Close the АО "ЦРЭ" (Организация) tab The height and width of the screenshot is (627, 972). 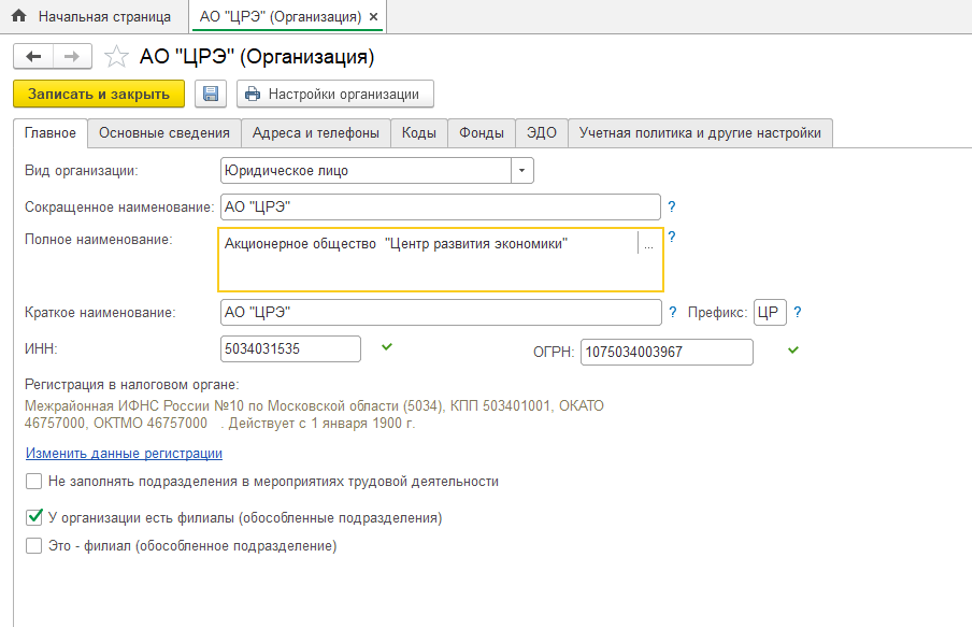coord(373,17)
